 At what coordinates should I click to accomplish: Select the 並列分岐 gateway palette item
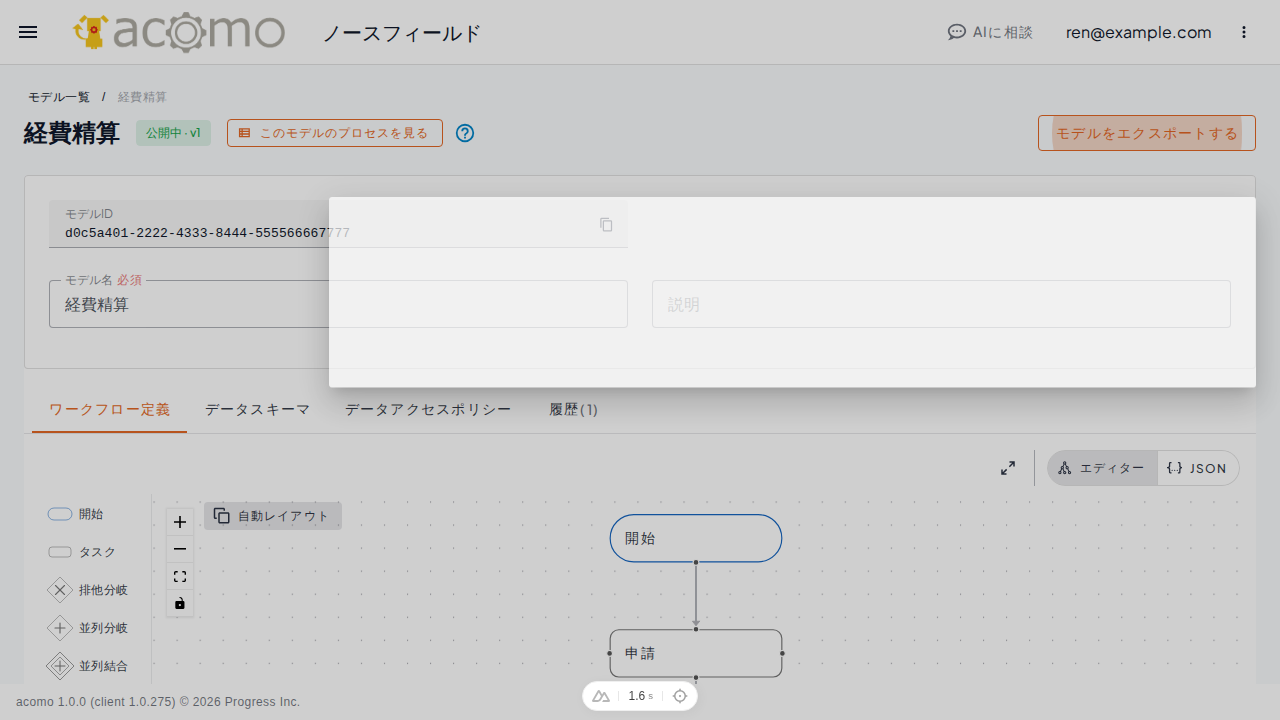(x=87, y=628)
